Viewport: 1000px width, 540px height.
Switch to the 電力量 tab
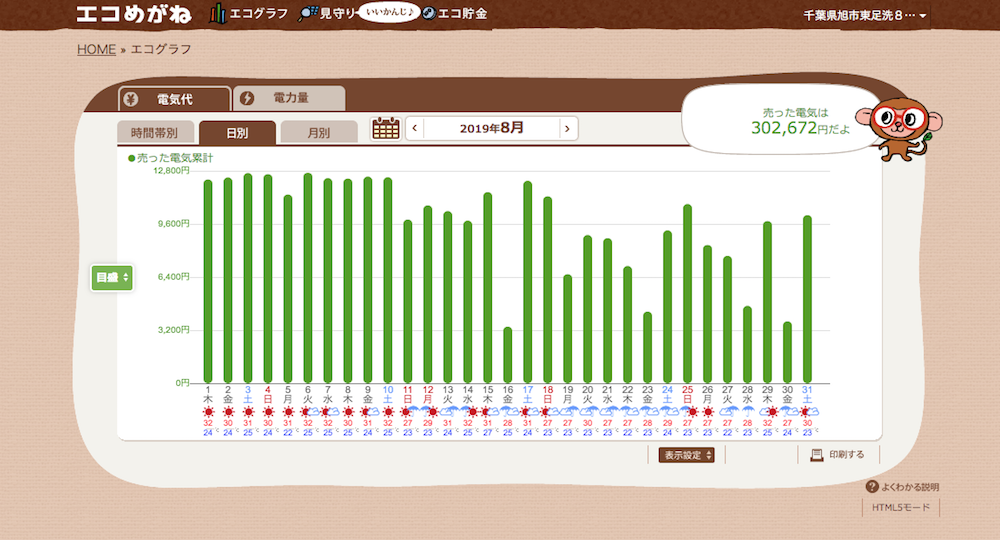[290, 98]
